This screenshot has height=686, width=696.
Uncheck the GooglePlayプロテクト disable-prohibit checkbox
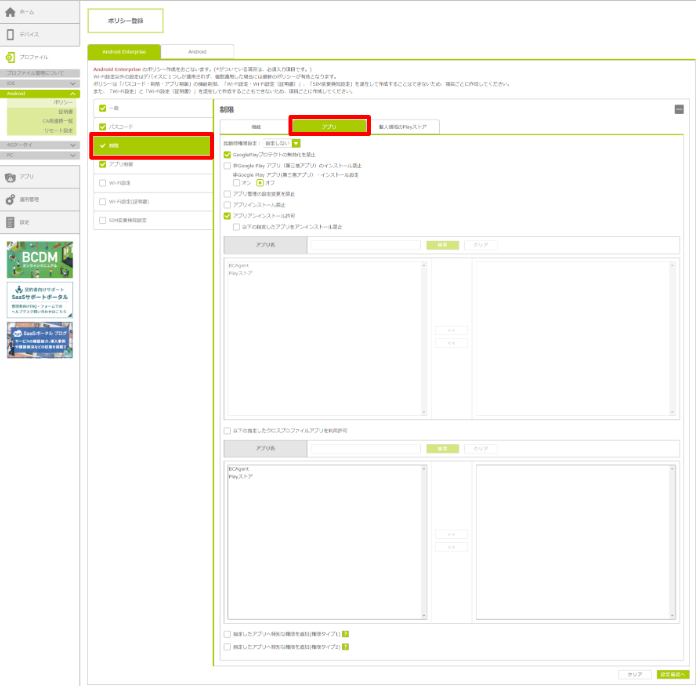227,155
